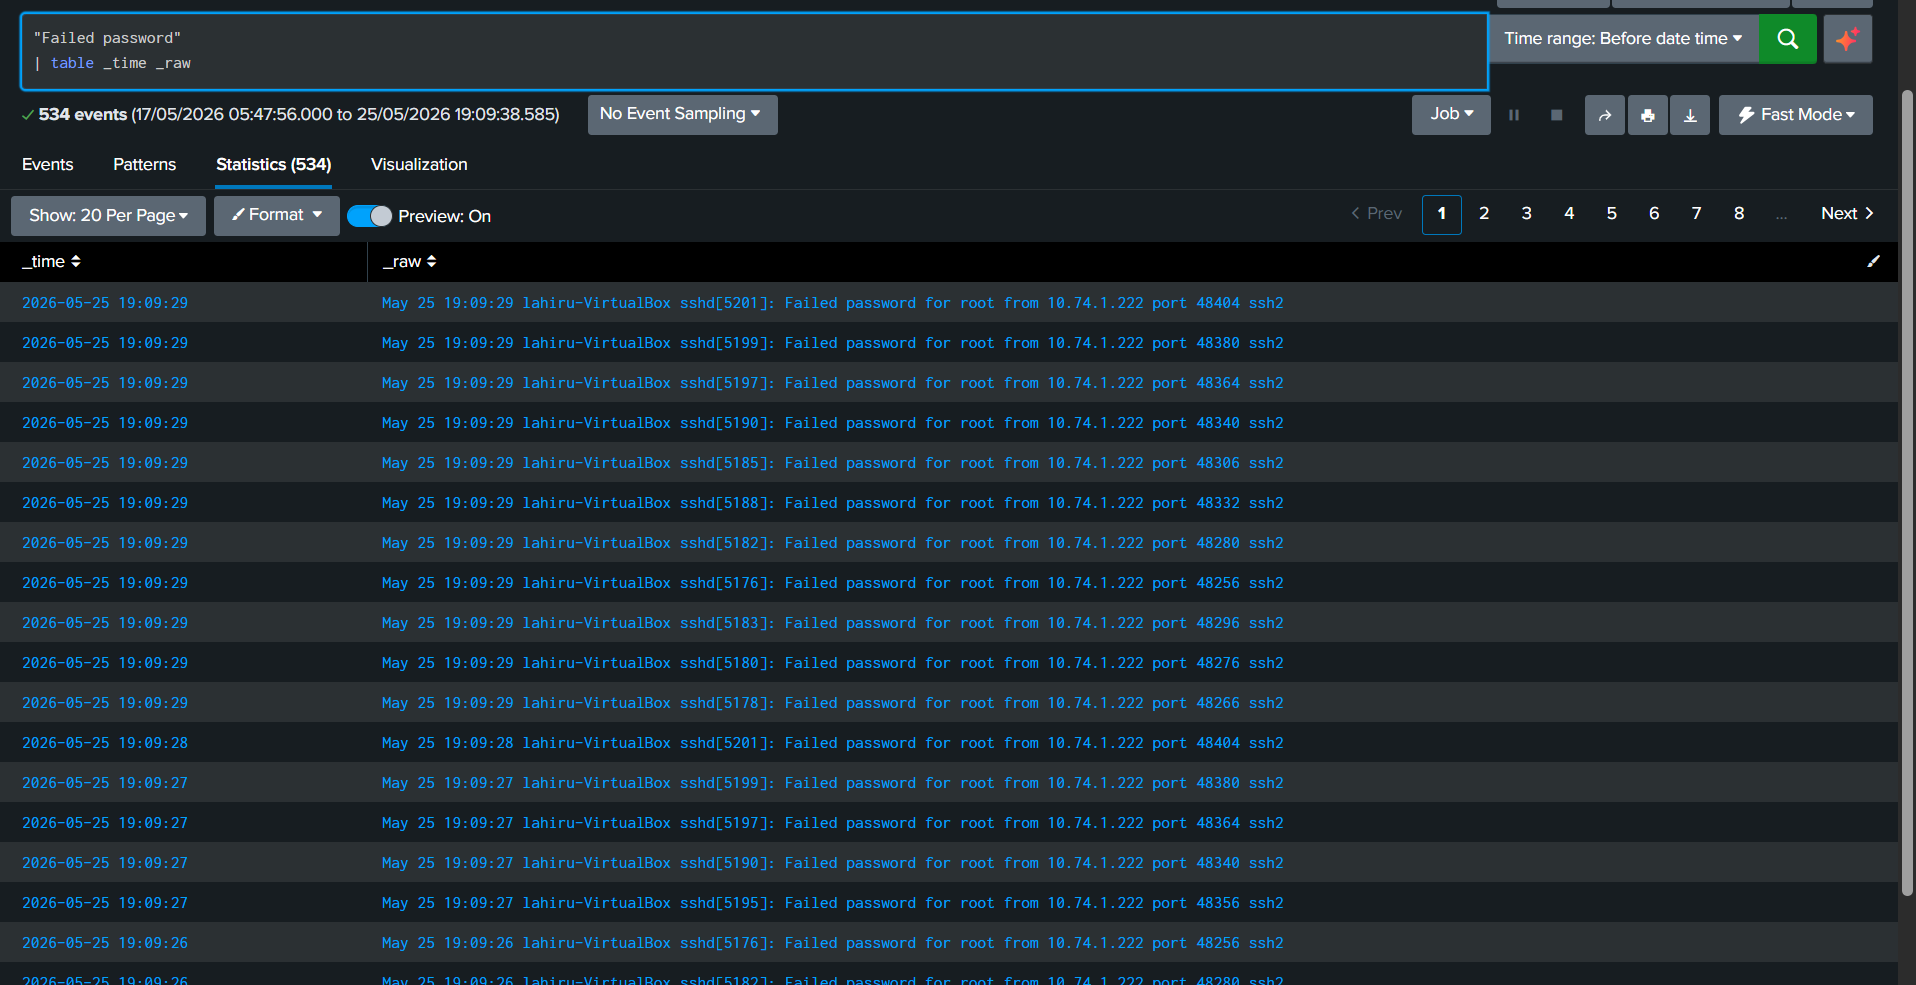This screenshot has height=985, width=1916.
Task: Open the Time range dropdown
Action: pyautogui.click(x=1623, y=39)
